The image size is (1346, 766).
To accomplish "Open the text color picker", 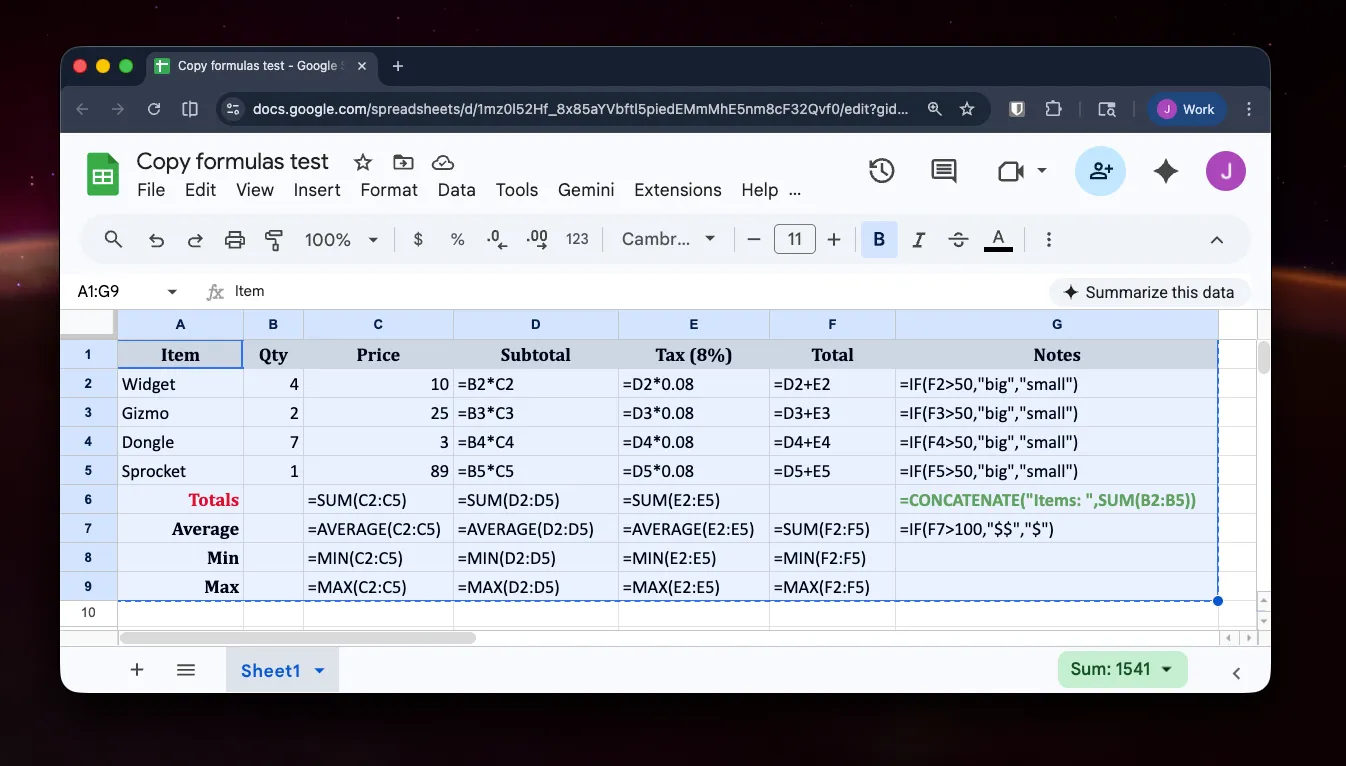I will [998, 240].
